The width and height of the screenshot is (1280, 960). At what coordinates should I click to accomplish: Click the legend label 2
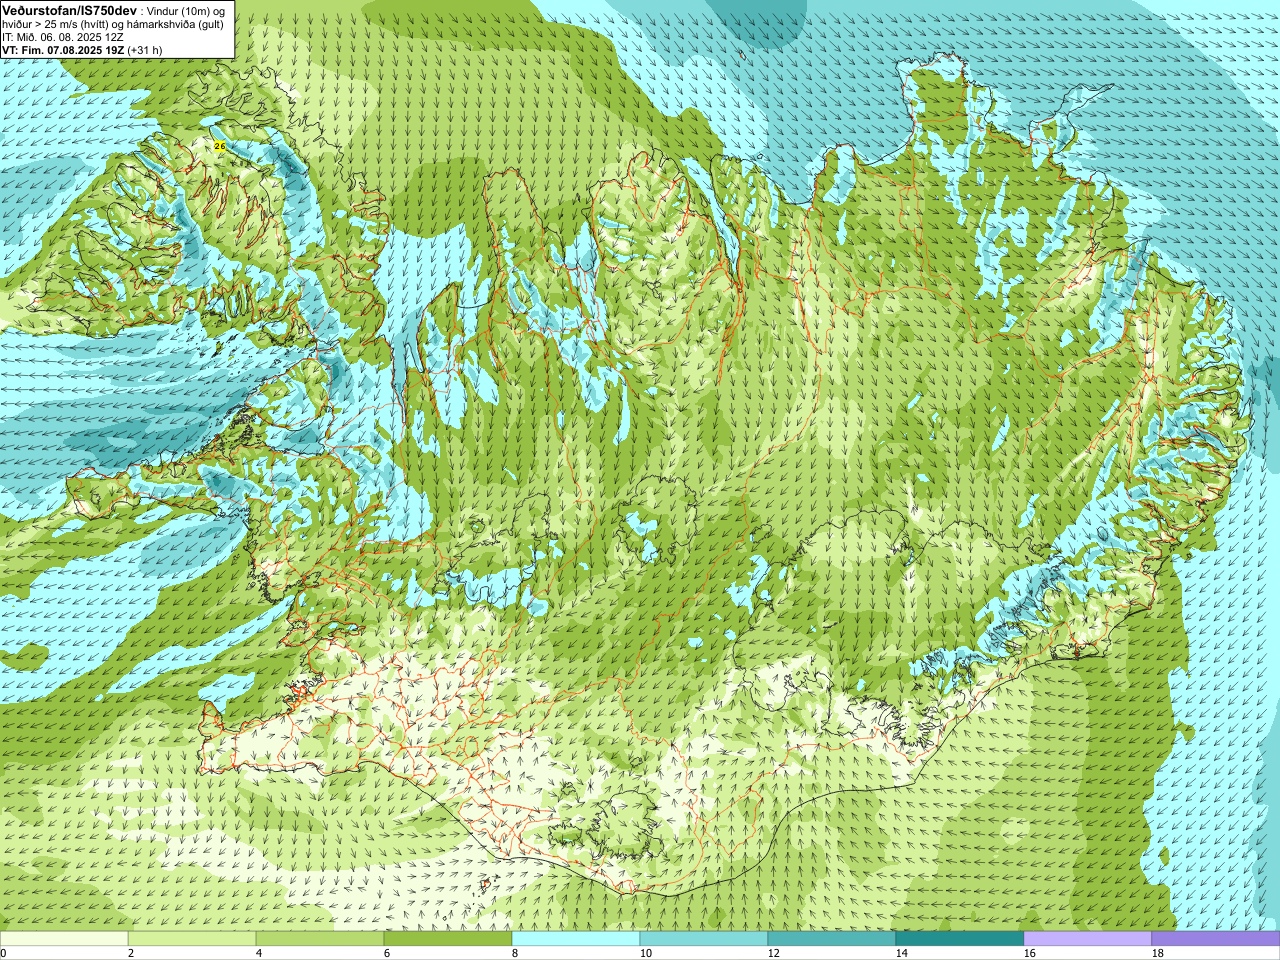coord(131,953)
